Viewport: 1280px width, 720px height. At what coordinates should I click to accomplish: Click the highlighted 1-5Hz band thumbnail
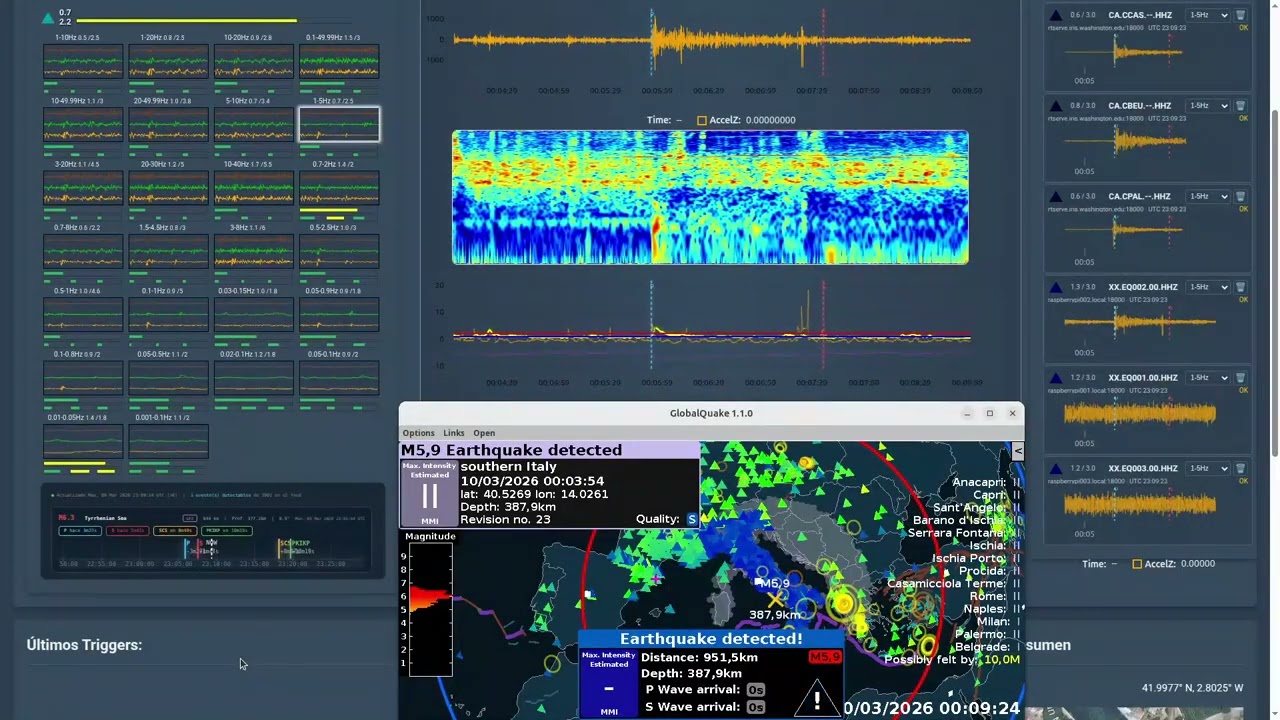[339, 125]
